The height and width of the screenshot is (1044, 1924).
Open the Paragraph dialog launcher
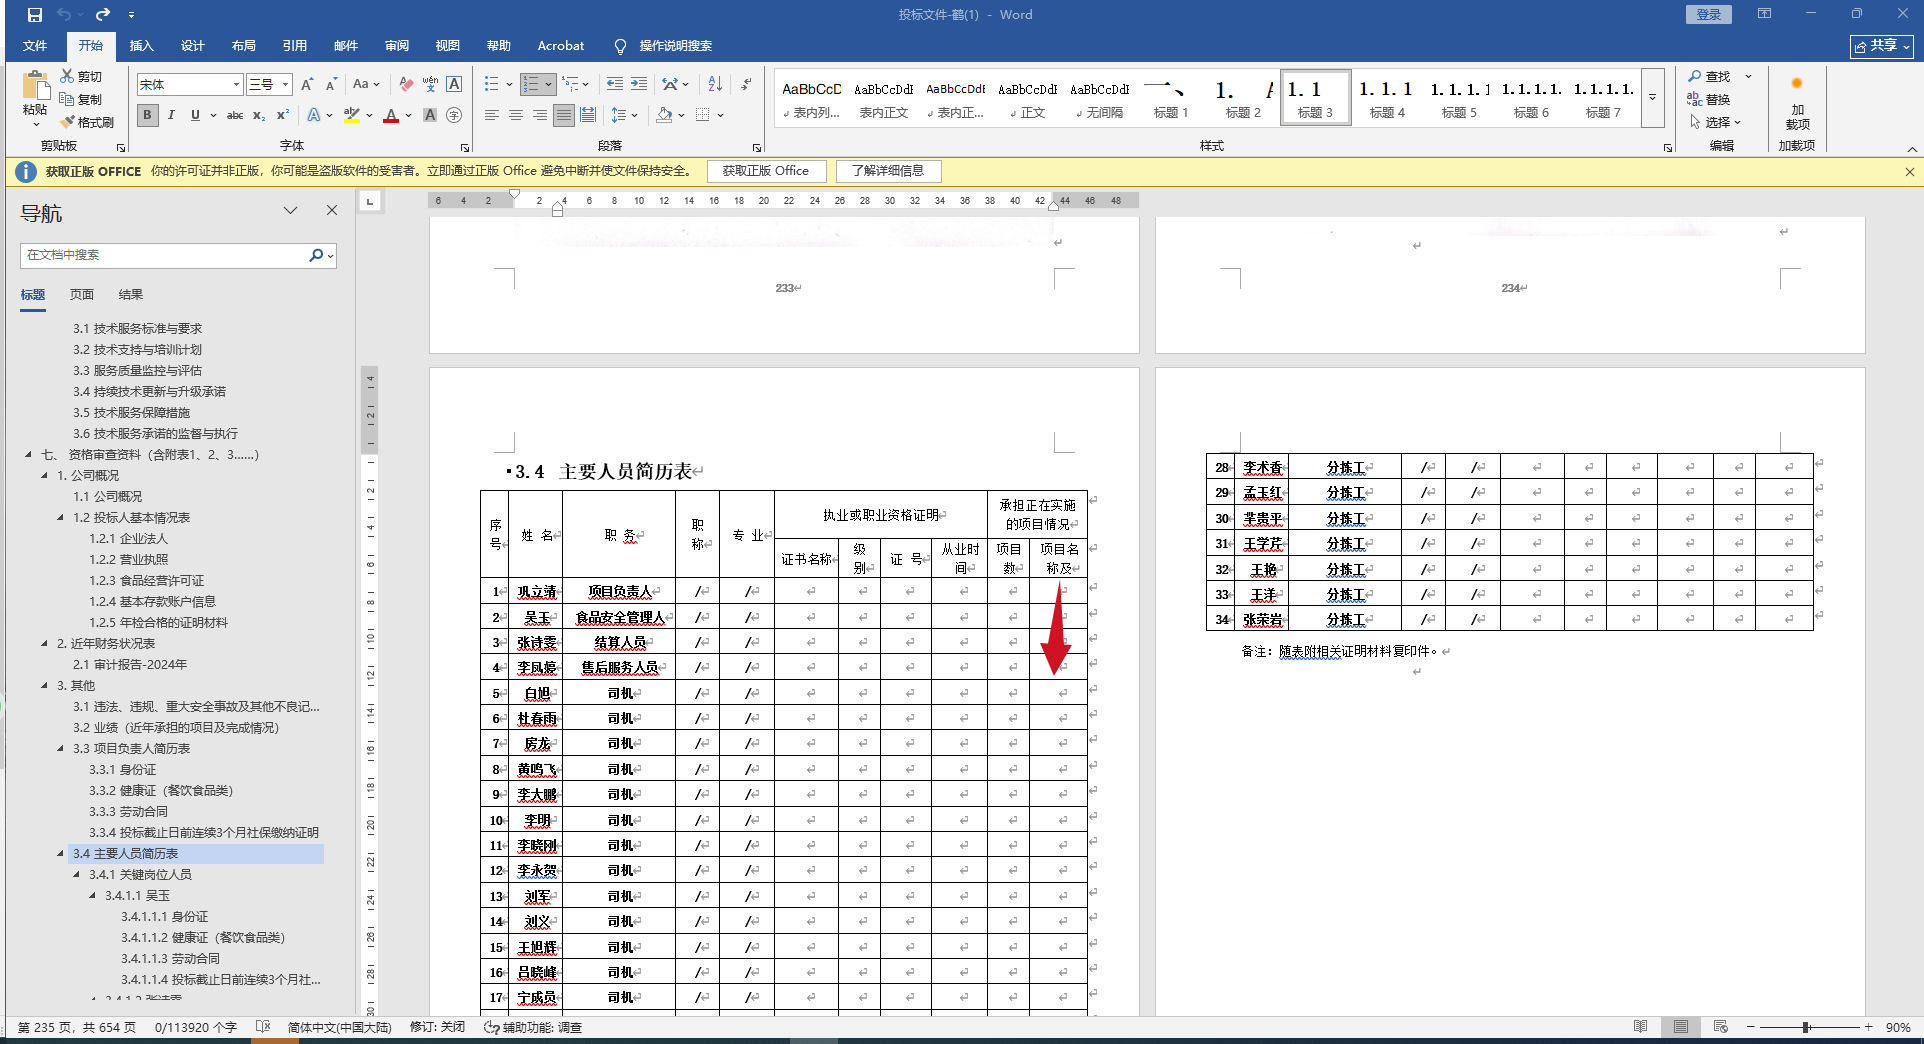(757, 147)
